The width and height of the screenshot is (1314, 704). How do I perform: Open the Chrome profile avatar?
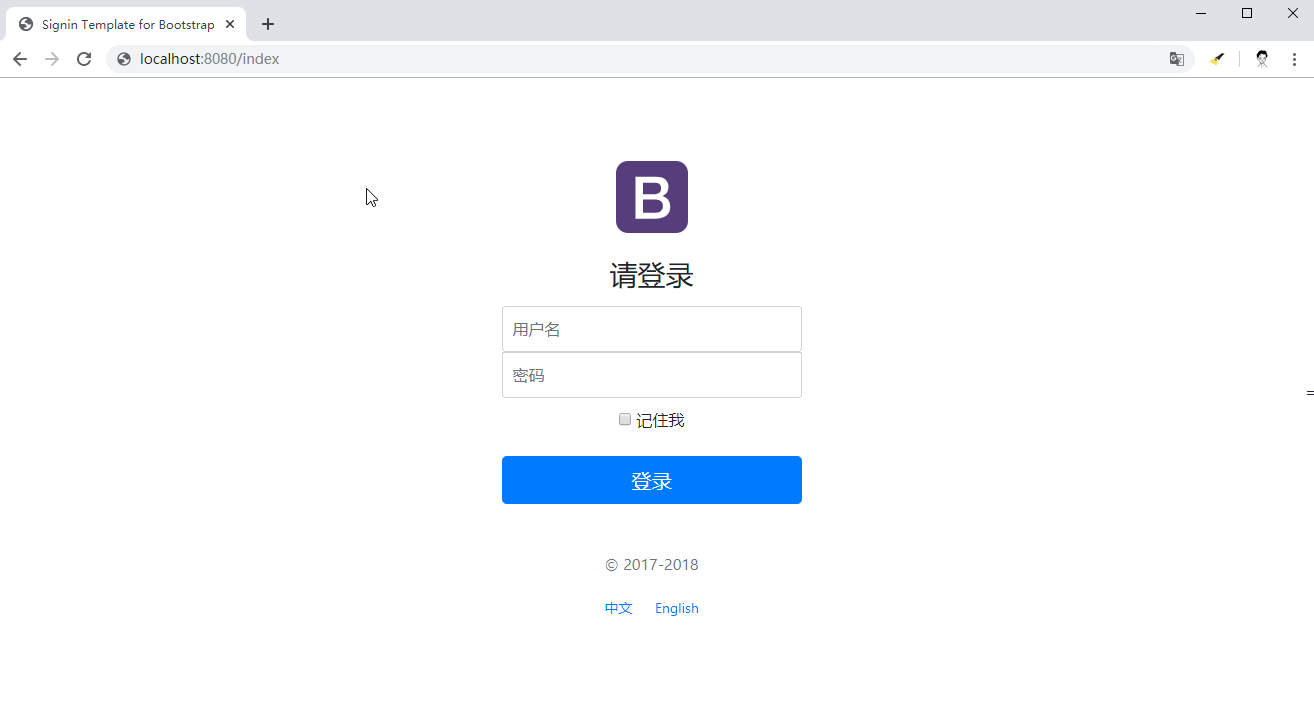(x=1262, y=59)
